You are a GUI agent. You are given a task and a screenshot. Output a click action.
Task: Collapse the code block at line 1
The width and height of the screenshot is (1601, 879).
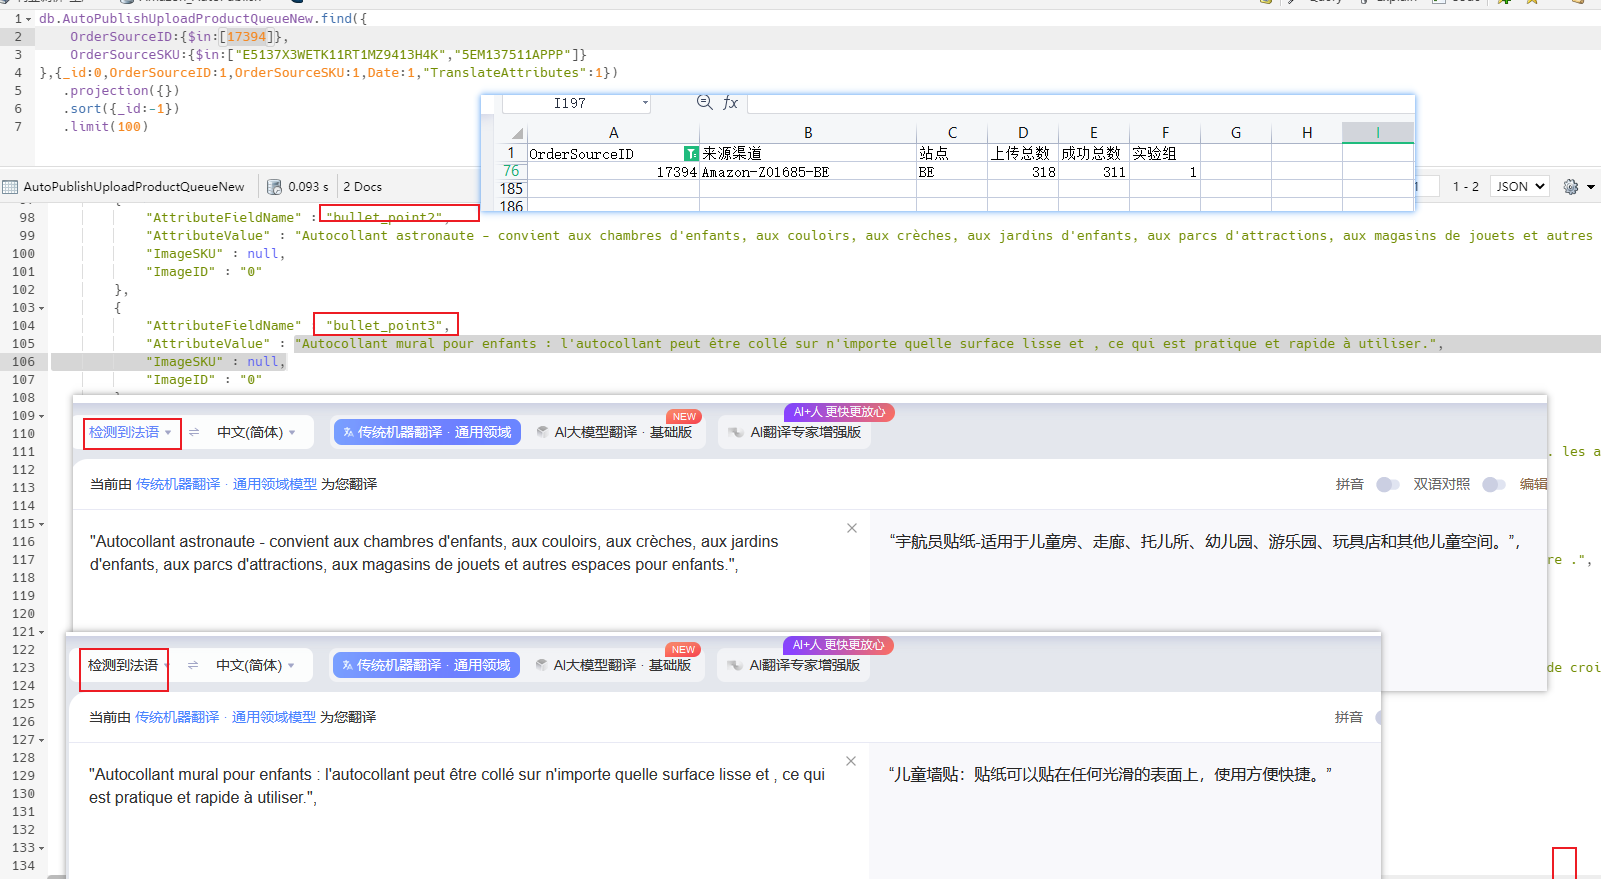(28, 19)
